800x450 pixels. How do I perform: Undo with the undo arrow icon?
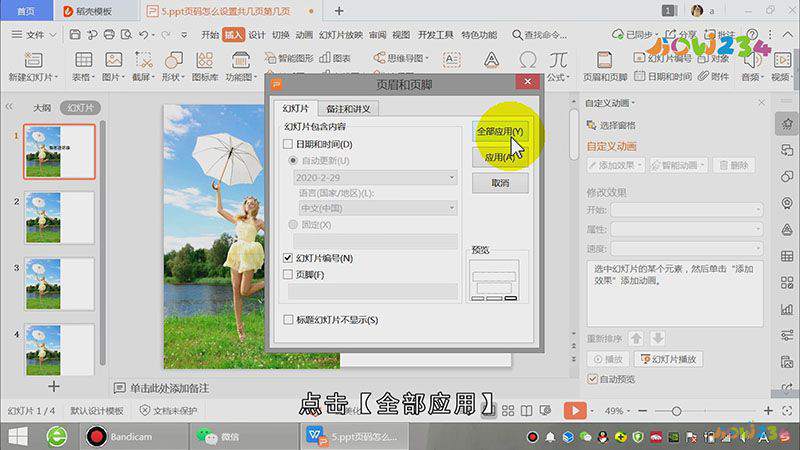tap(144, 35)
